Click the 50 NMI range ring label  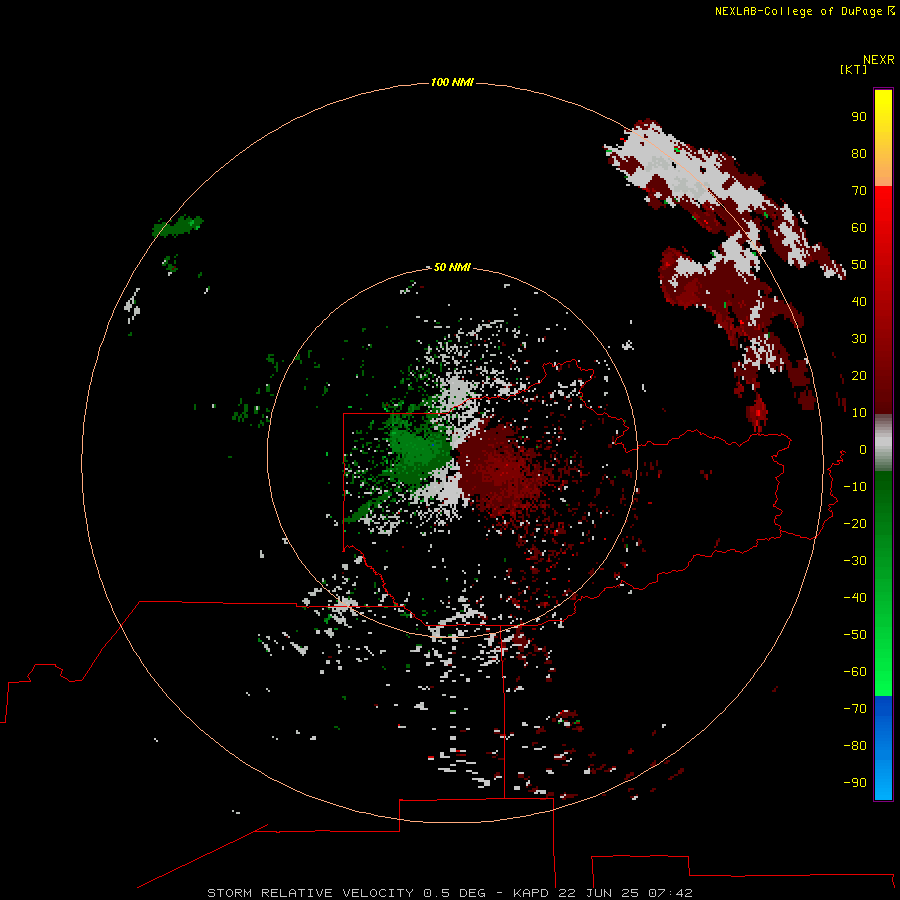pos(452,267)
